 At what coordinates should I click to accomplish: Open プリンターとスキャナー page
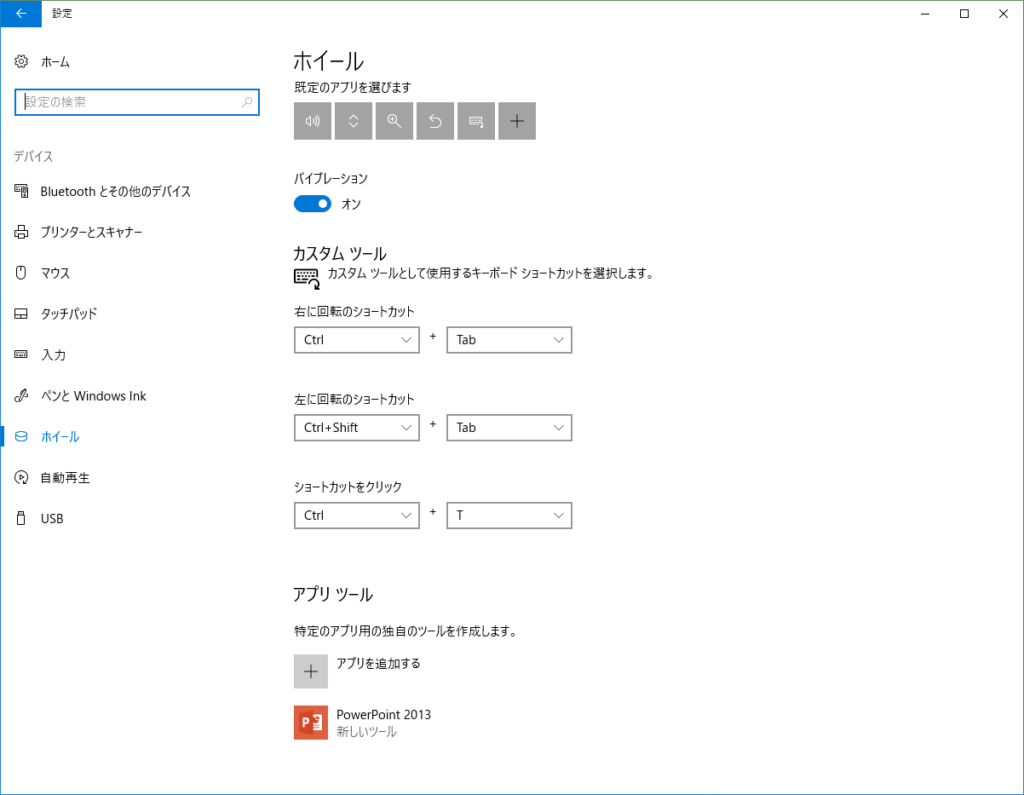[91, 232]
